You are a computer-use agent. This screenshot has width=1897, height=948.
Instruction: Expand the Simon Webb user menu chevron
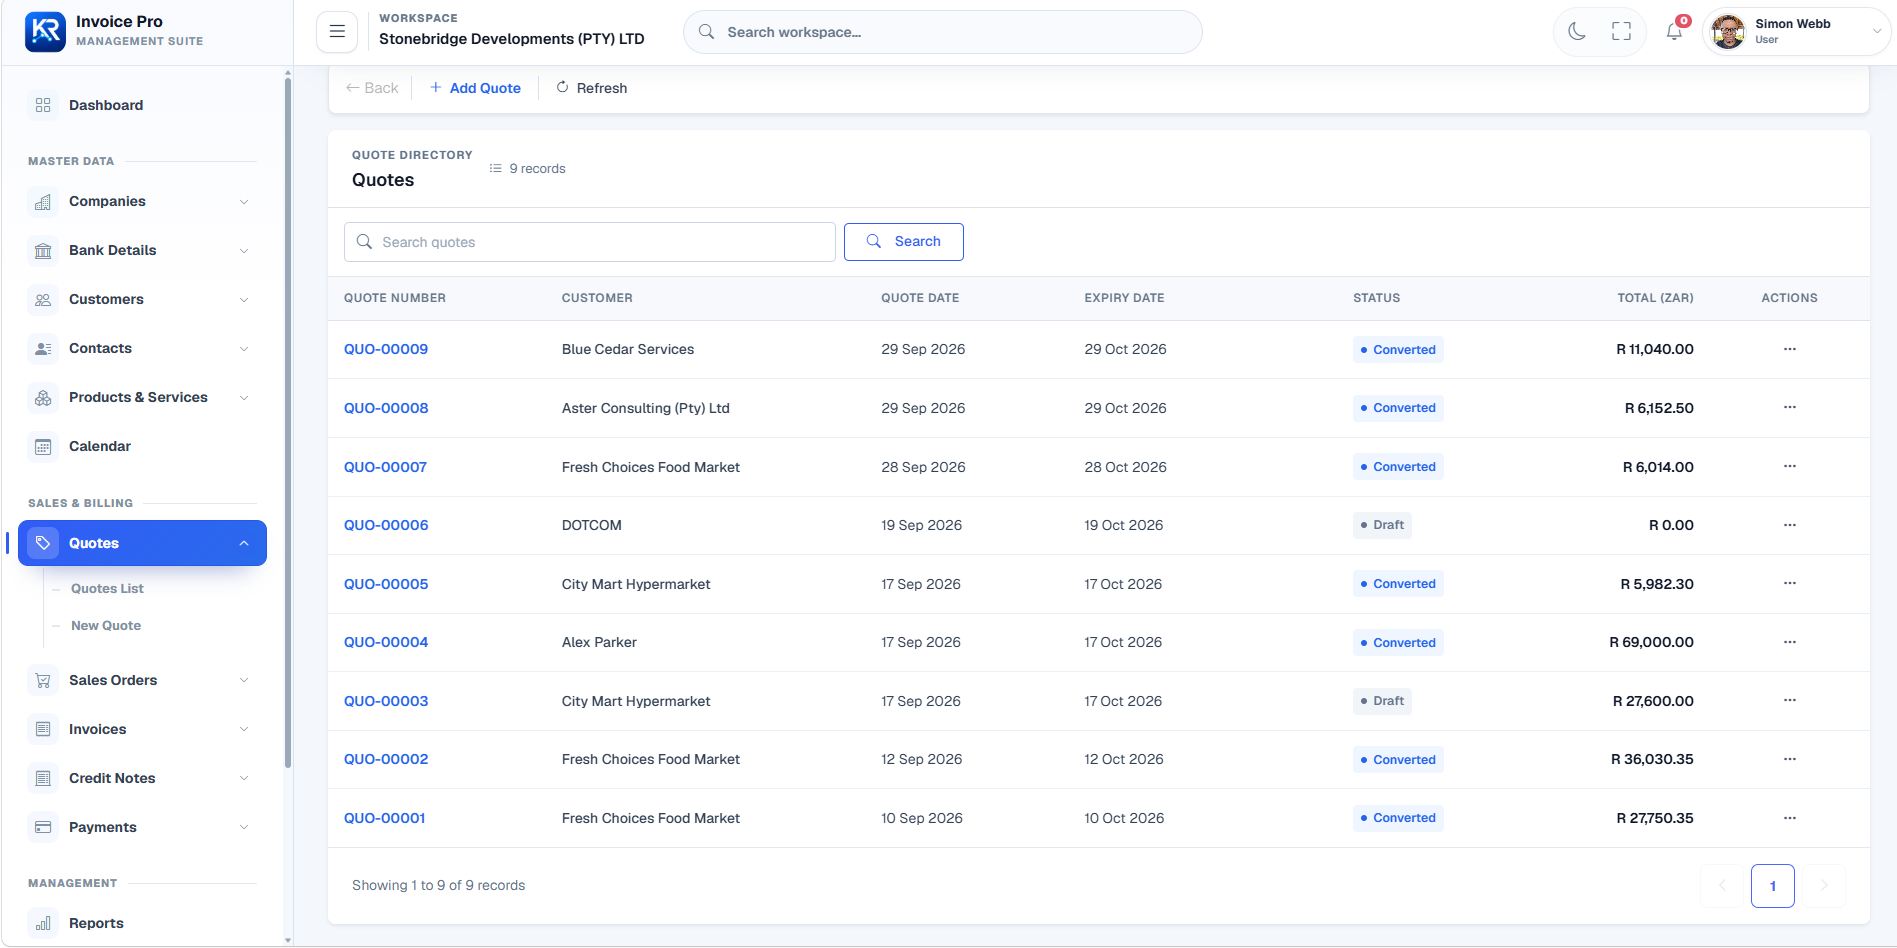click(1876, 32)
